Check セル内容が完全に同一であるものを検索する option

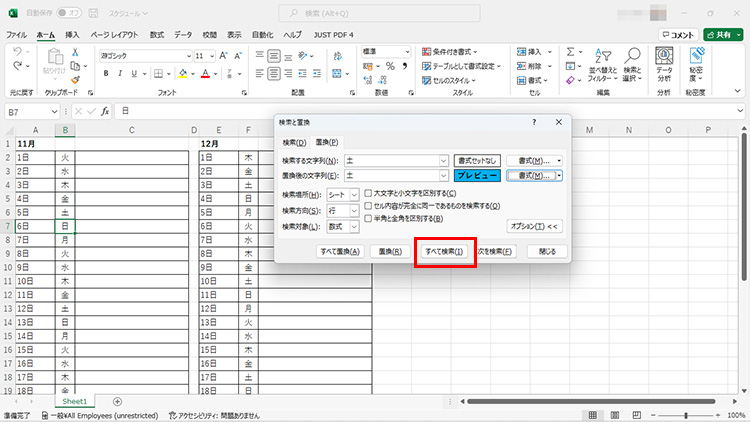pyautogui.click(x=369, y=205)
